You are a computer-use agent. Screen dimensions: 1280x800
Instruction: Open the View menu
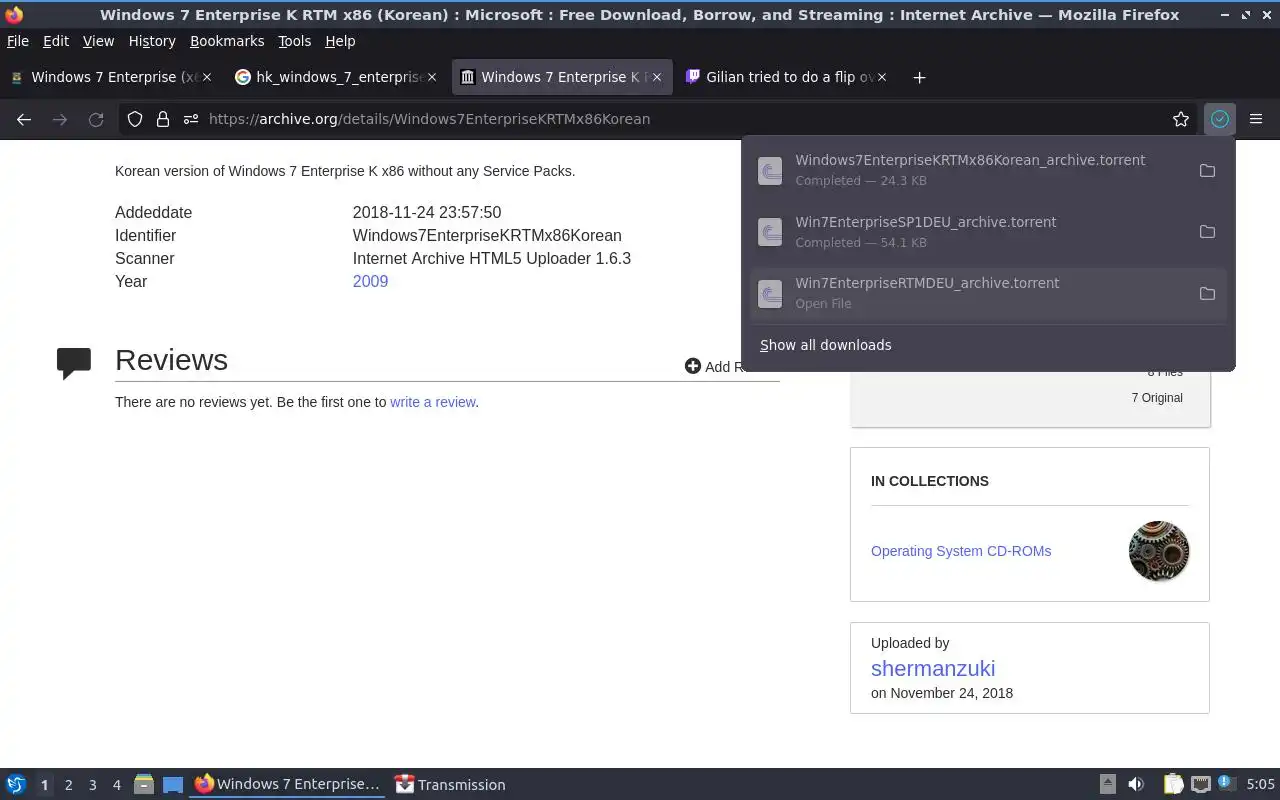coord(98,41)
